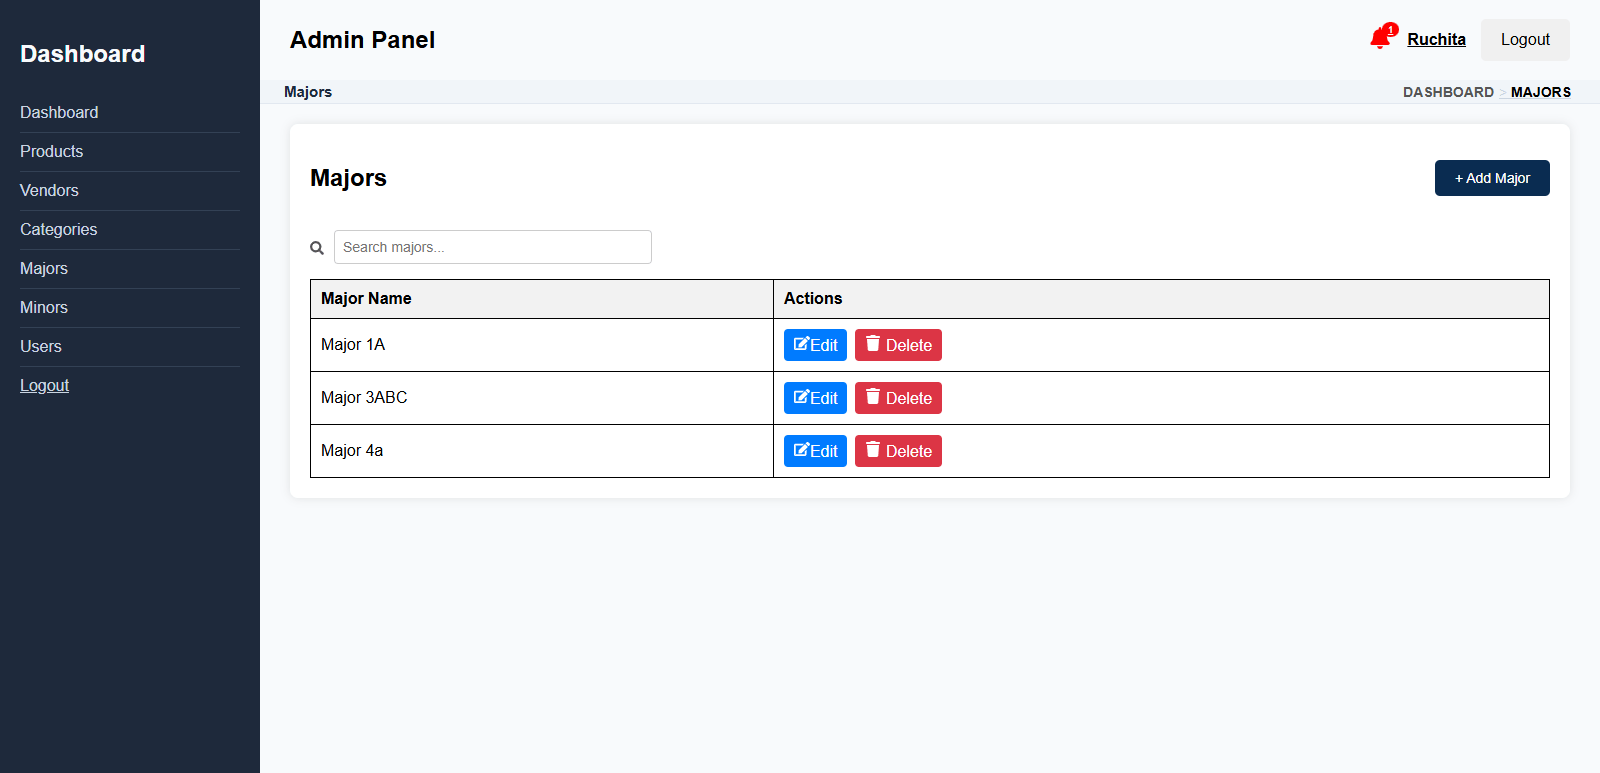Click the pencil icon for Major 3ABC
Screen dimensions: 1600x773
coord(801,397)
